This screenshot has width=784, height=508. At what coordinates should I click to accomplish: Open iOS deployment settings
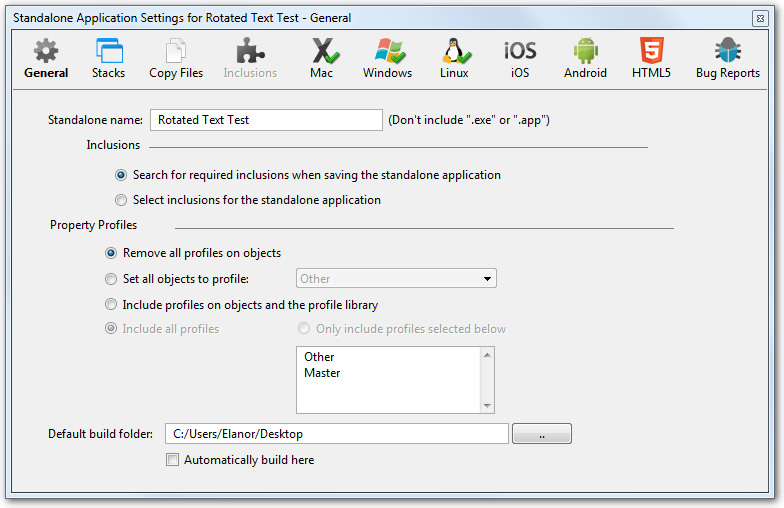pyautogui.click(x=520, y=58)
